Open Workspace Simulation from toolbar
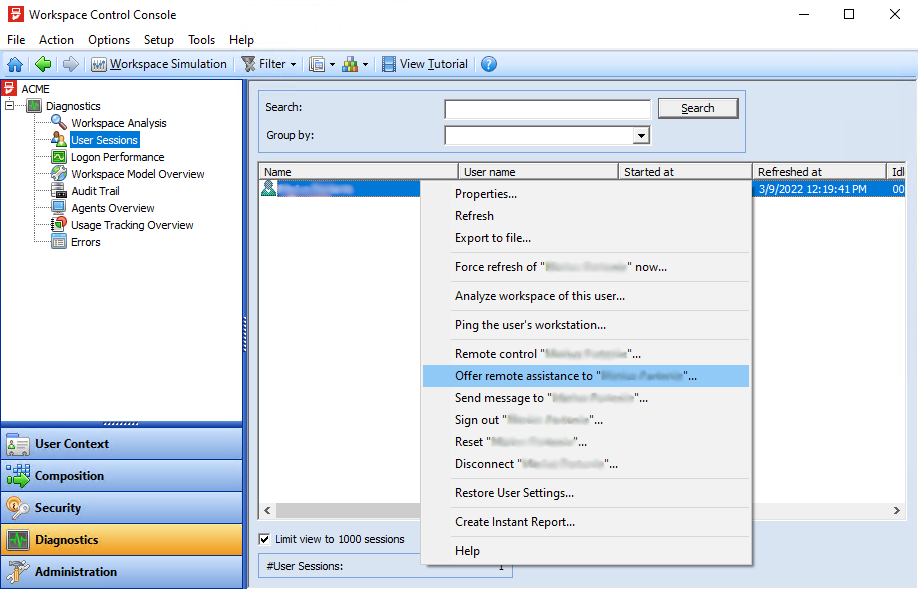The height and width of the screenshot is (589, 918). pos(159,64)
